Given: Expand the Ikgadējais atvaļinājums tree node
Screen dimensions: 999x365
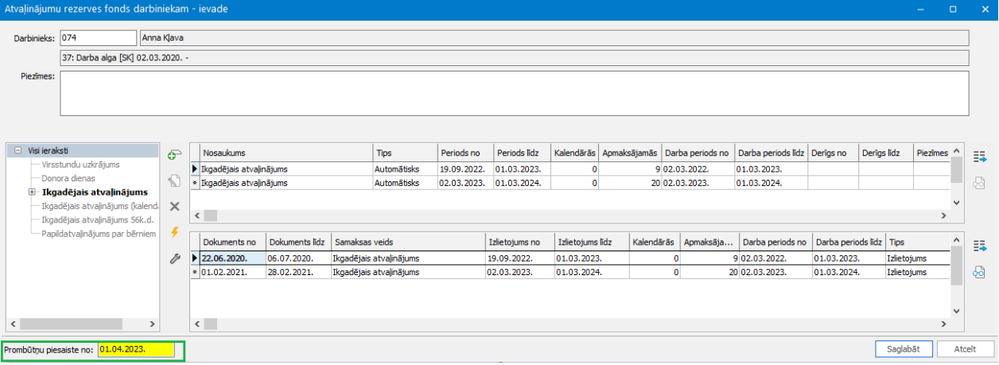Looking at the screenshot, I should point(32,191).
